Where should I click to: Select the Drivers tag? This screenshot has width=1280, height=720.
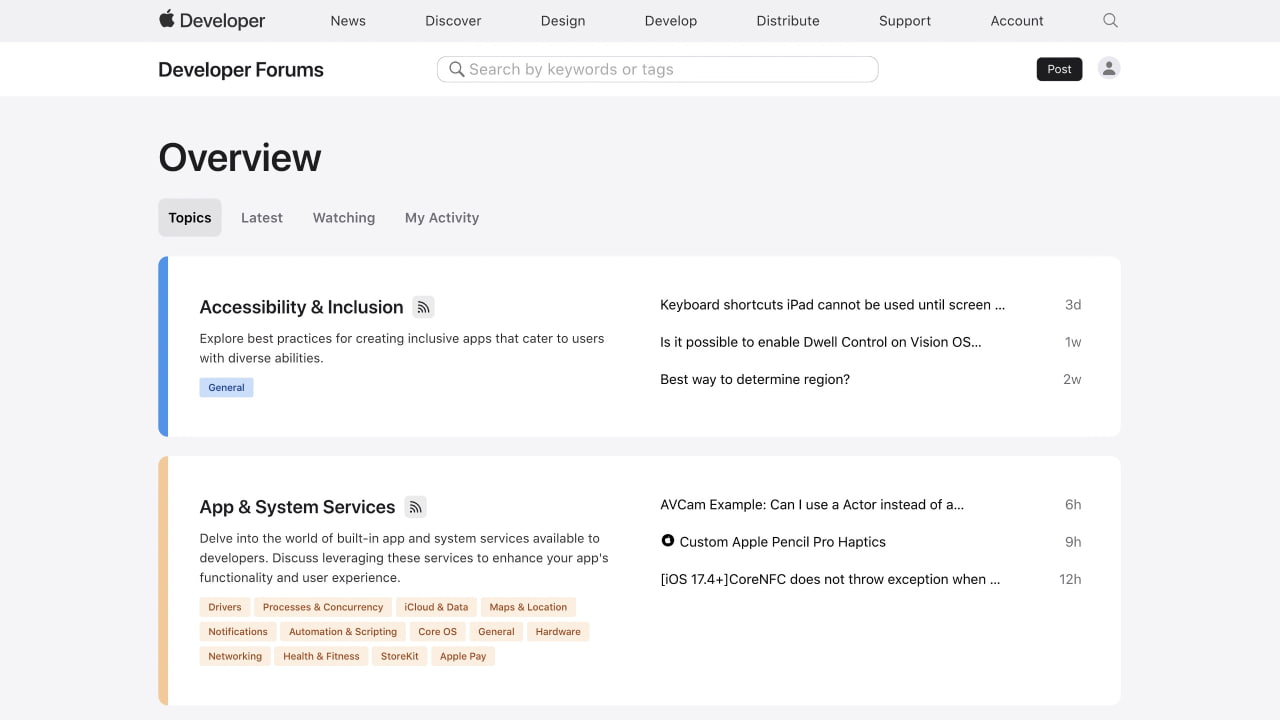point(225,607)
